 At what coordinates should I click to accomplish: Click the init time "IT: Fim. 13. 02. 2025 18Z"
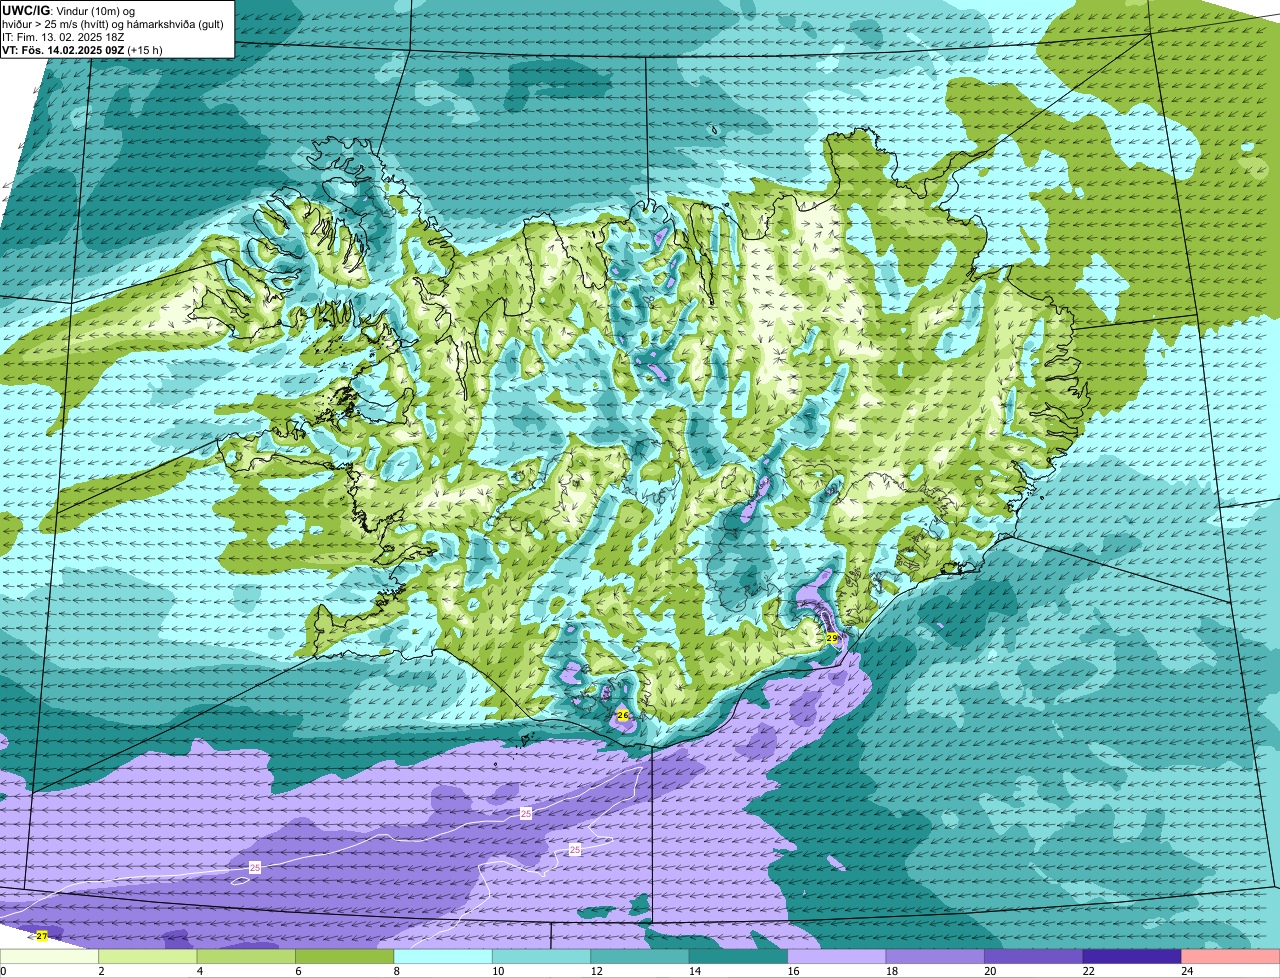tap(63, 37)
